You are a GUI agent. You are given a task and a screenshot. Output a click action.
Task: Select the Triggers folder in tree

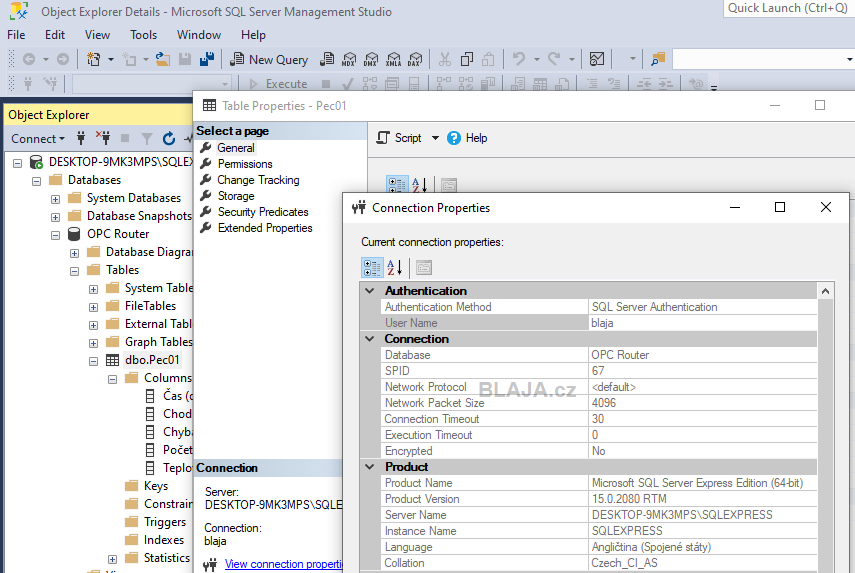click(x=165, y=522)
